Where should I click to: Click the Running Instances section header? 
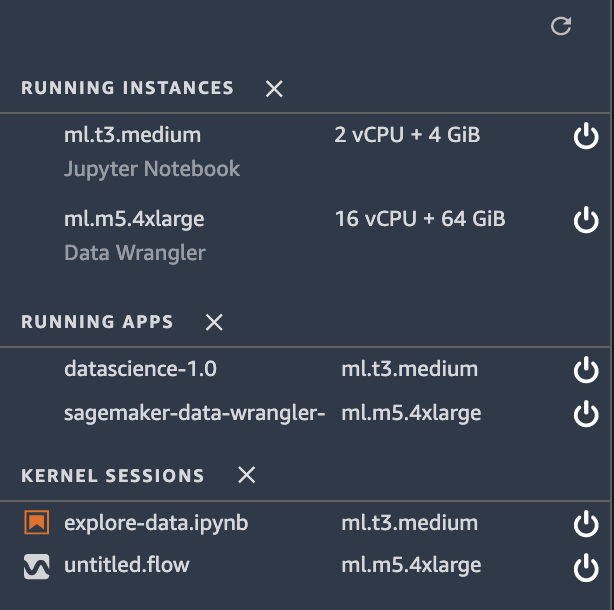coord(127,88)
